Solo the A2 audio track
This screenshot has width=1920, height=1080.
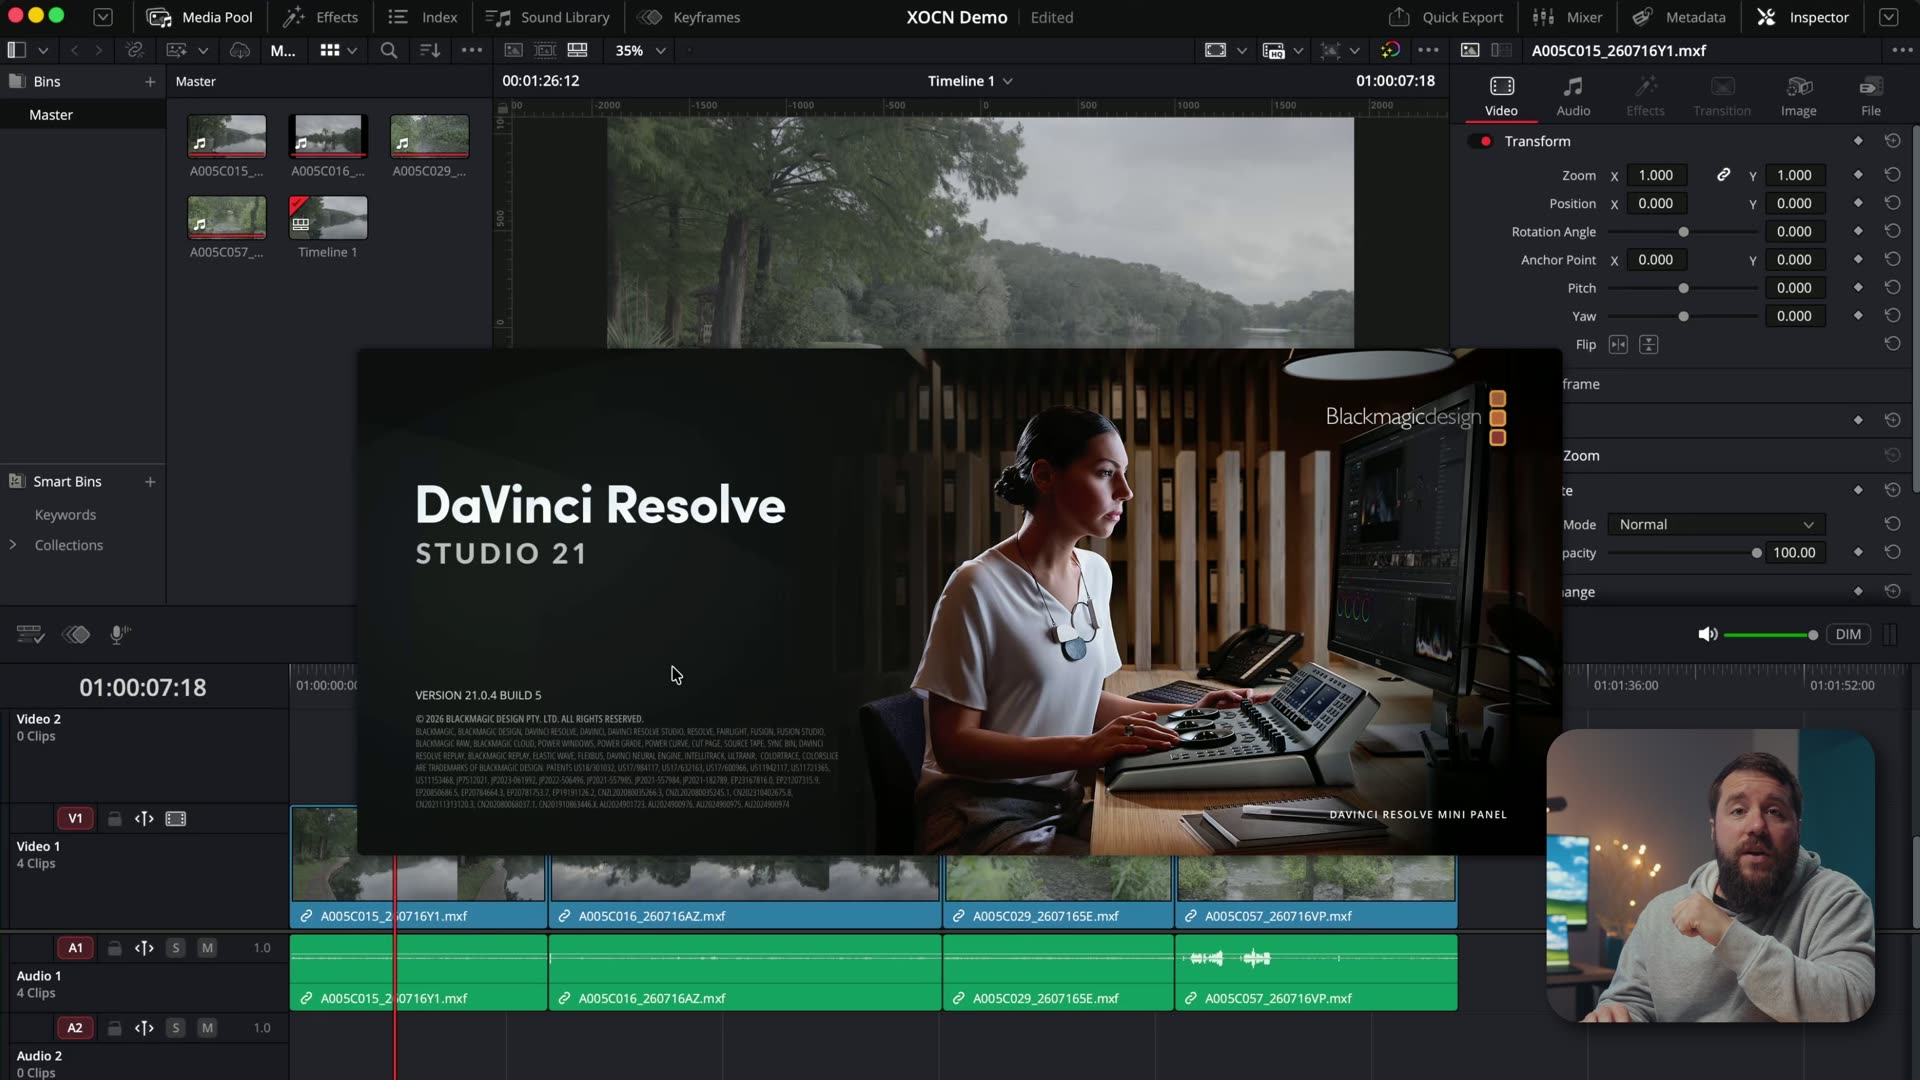176,1028
